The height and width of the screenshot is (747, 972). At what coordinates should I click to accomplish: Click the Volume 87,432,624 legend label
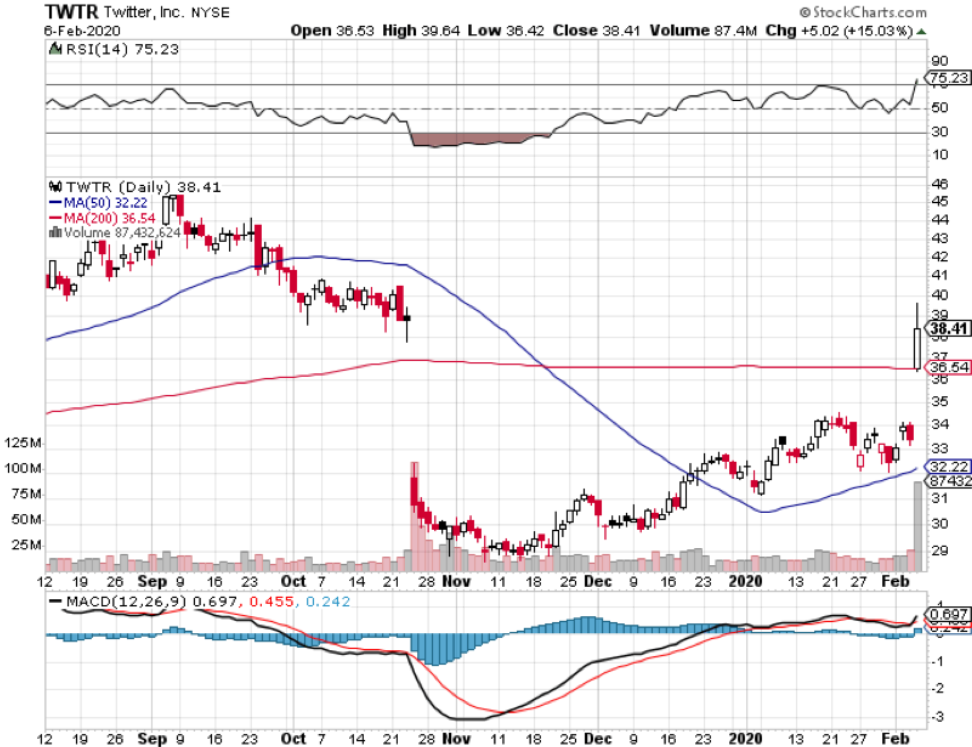tap(122, 233)
